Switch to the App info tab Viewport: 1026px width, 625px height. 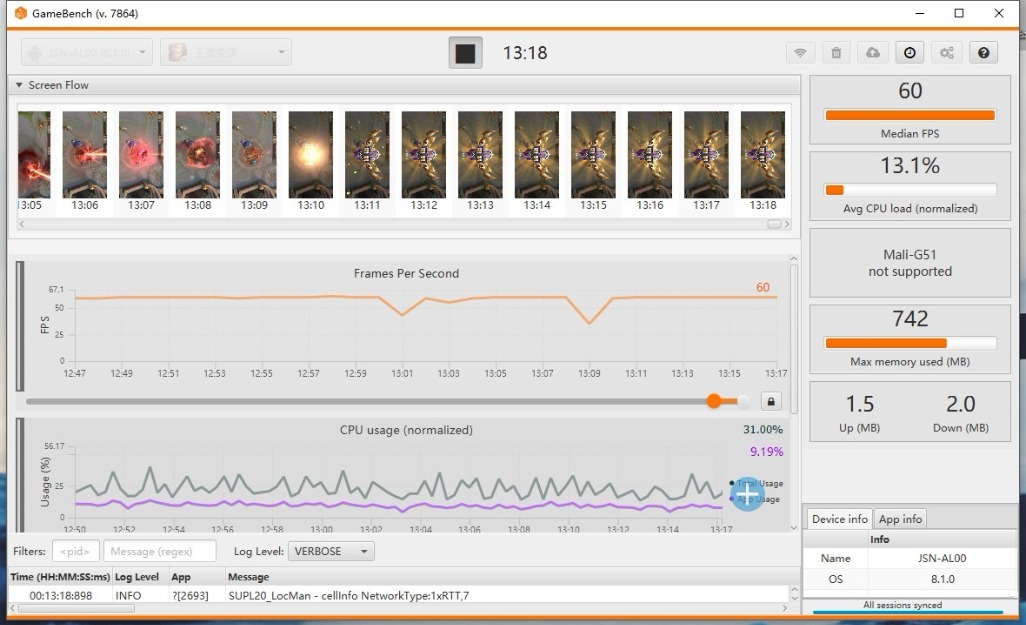[900, 519]
